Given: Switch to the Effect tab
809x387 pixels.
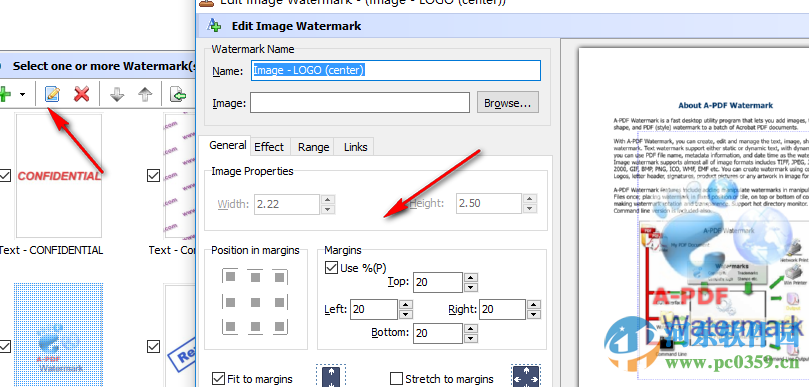Looking at the screenshot, I should 269,147.
